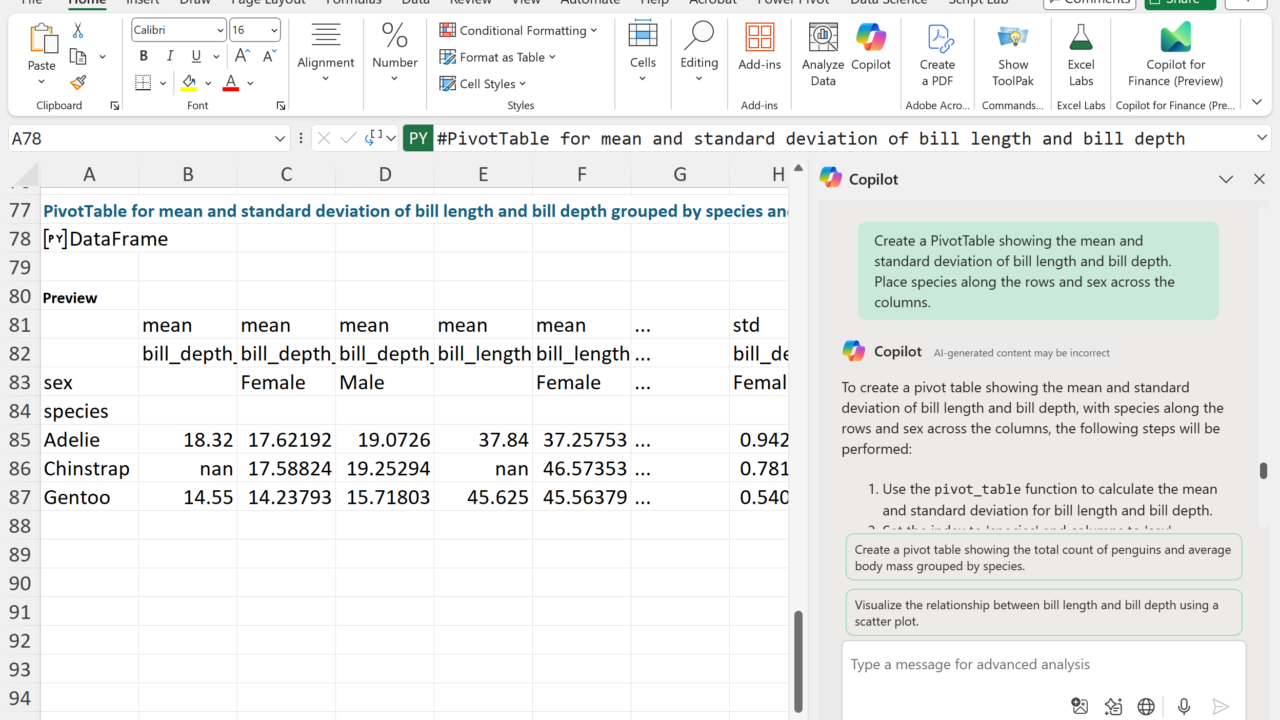Toggle italic formatting
This screenshot has width=1280, height=720.
point(170,56)
